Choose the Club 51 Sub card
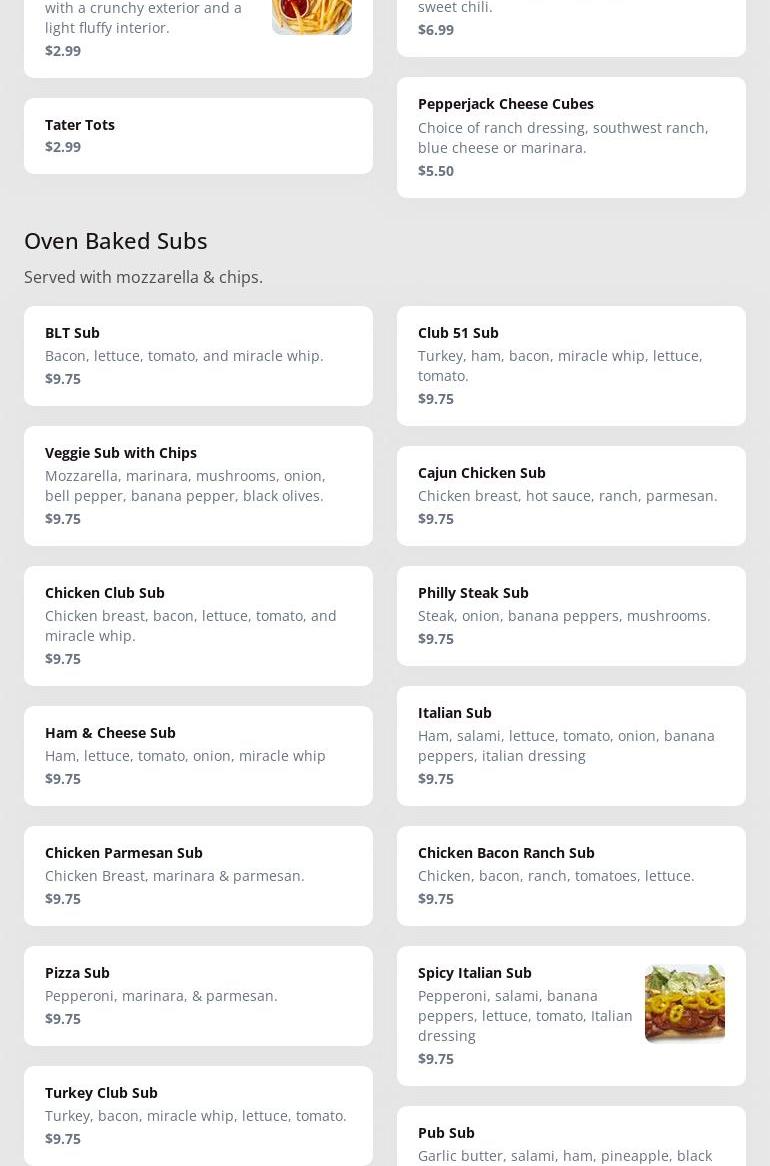The height and width of the screenshot is (1166, 770). click(x=570, y=365)
